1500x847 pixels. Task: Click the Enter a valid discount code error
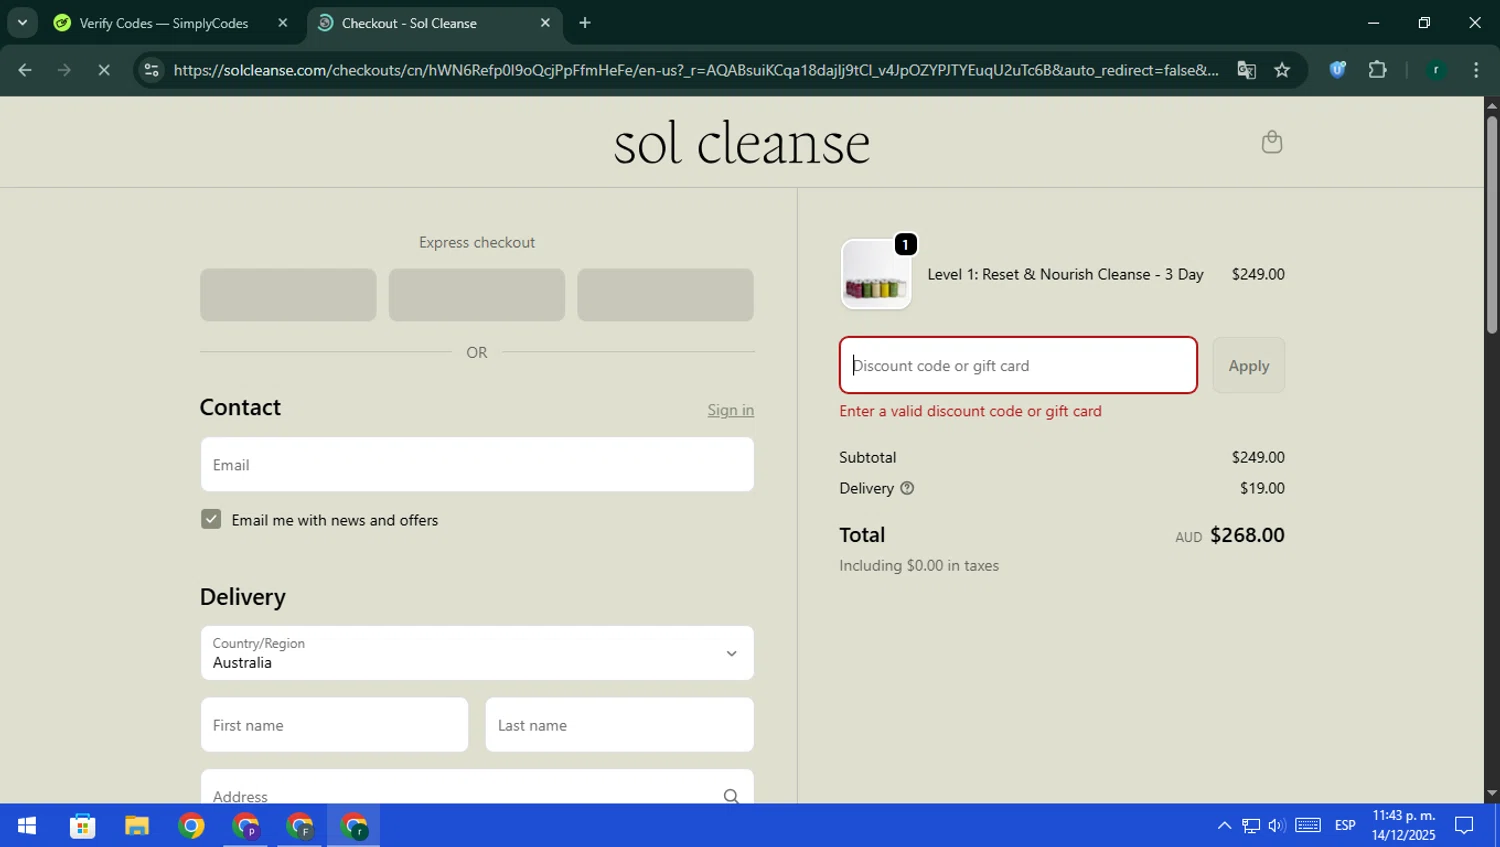[x=970, y=411]
